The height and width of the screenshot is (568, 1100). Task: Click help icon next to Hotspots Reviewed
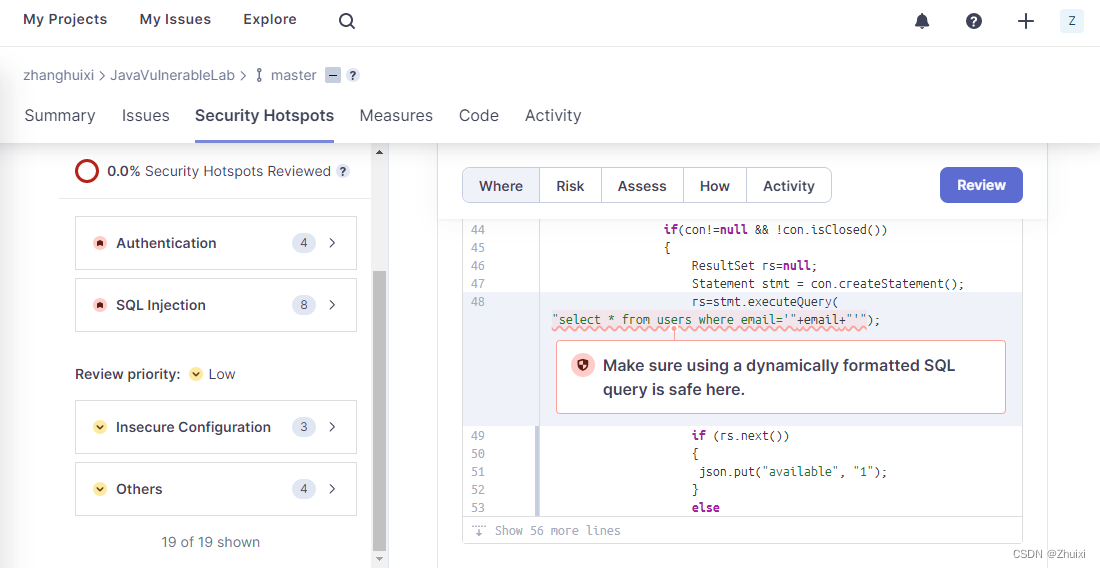343,171
